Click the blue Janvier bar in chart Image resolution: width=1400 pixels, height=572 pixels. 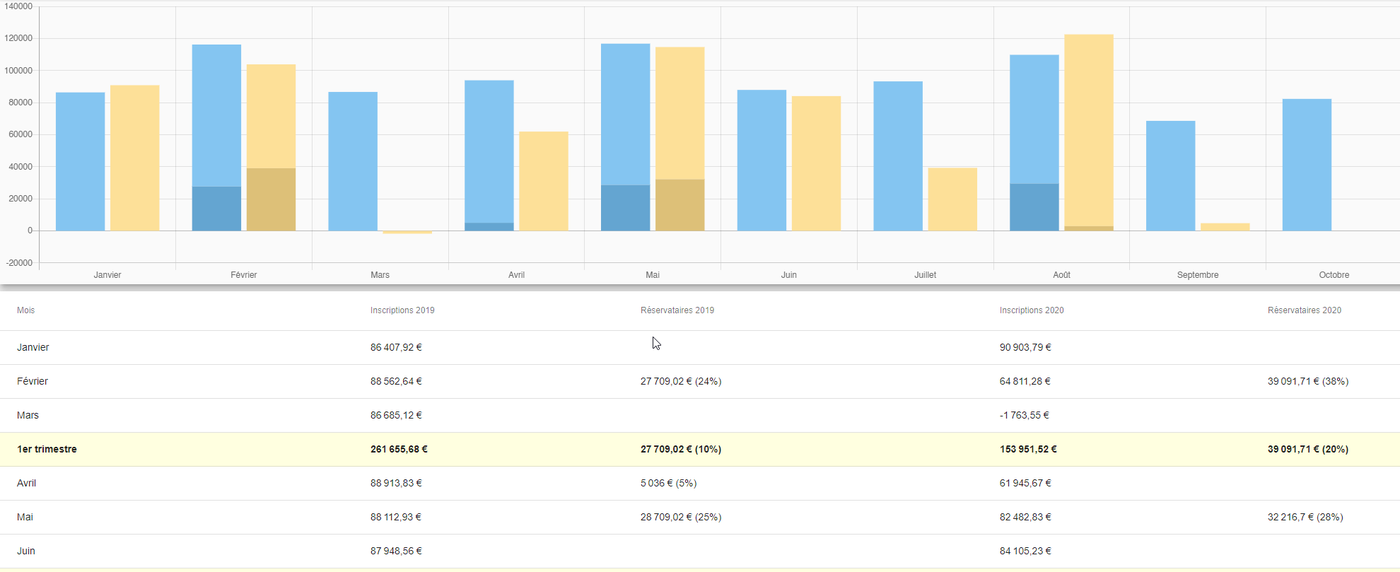click(x=80, y=161)
